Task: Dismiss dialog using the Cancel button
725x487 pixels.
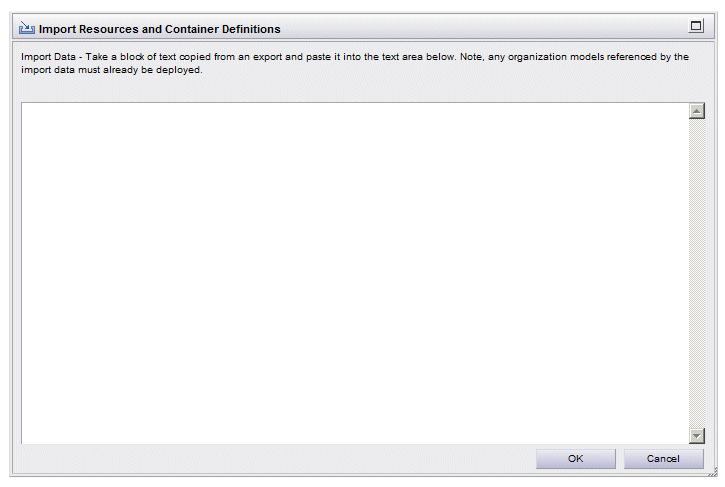Action: (x=664, y=459)
